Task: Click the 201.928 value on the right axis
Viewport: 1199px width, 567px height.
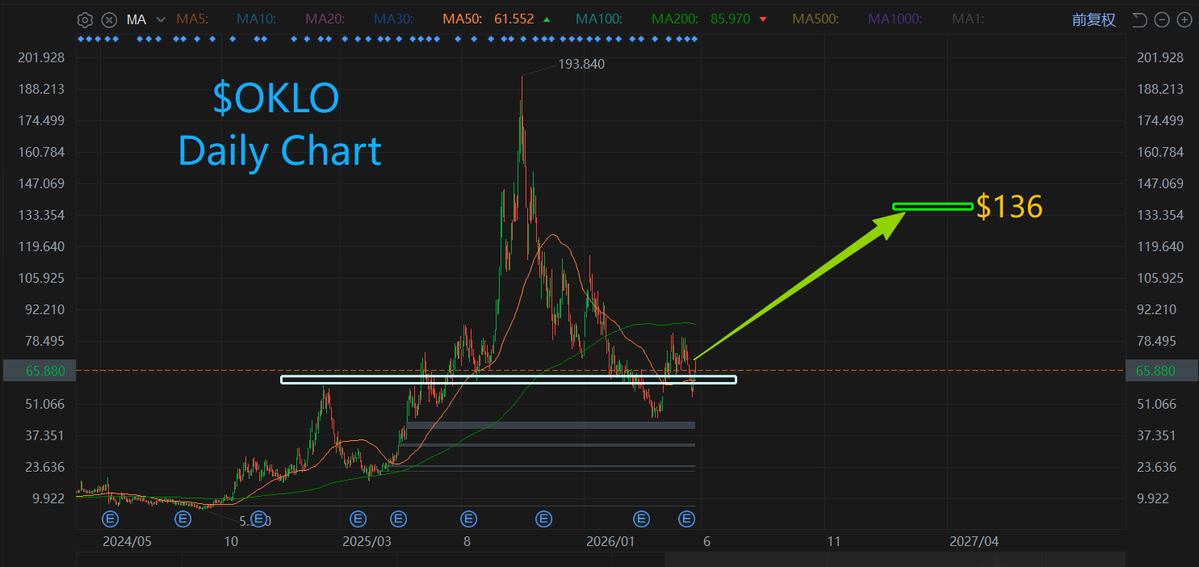Action: tap(1159, 58)
